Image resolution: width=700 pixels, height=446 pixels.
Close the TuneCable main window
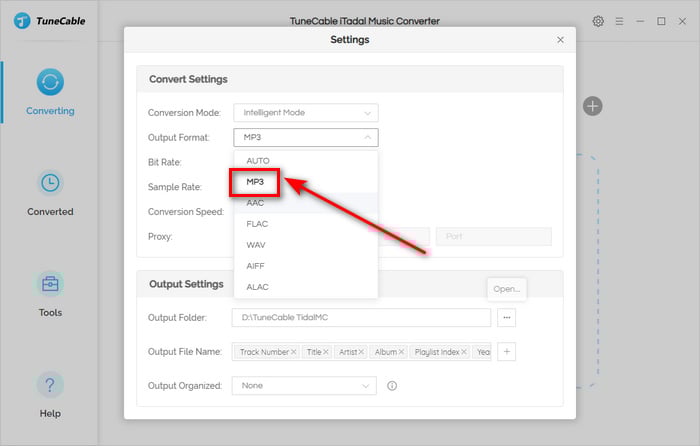point(682,21)
